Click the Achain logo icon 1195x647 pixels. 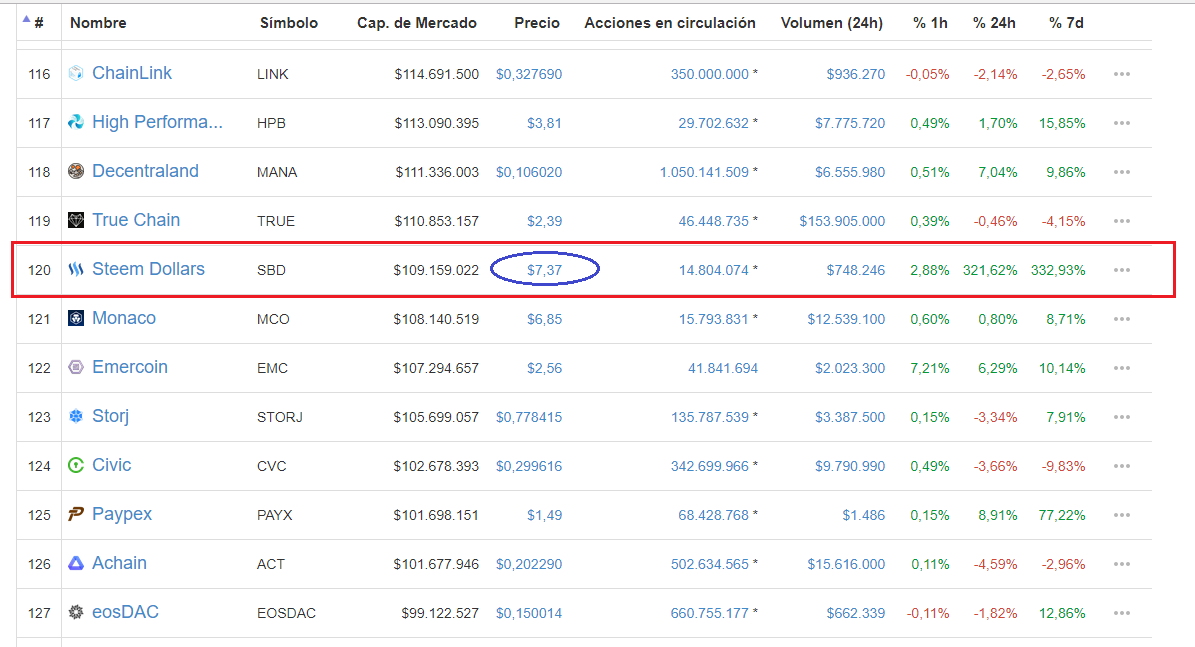tap(75, 563)
